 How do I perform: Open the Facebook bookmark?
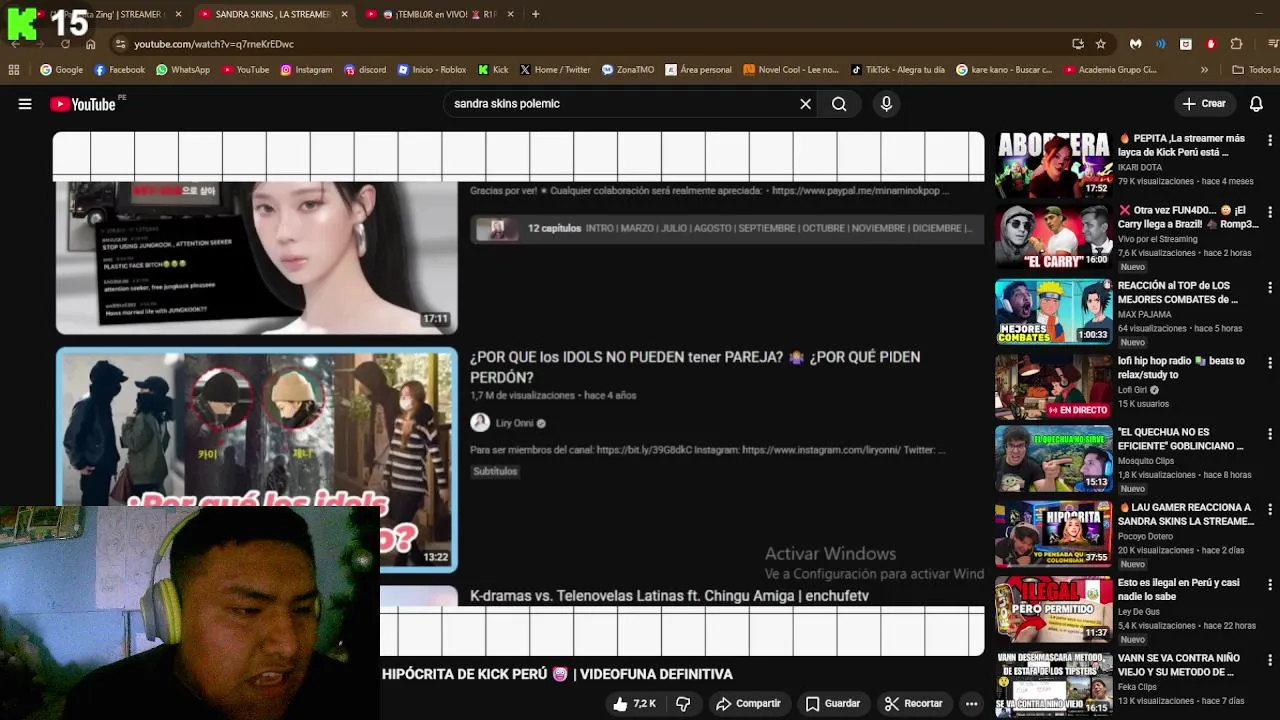pos(119,70)
